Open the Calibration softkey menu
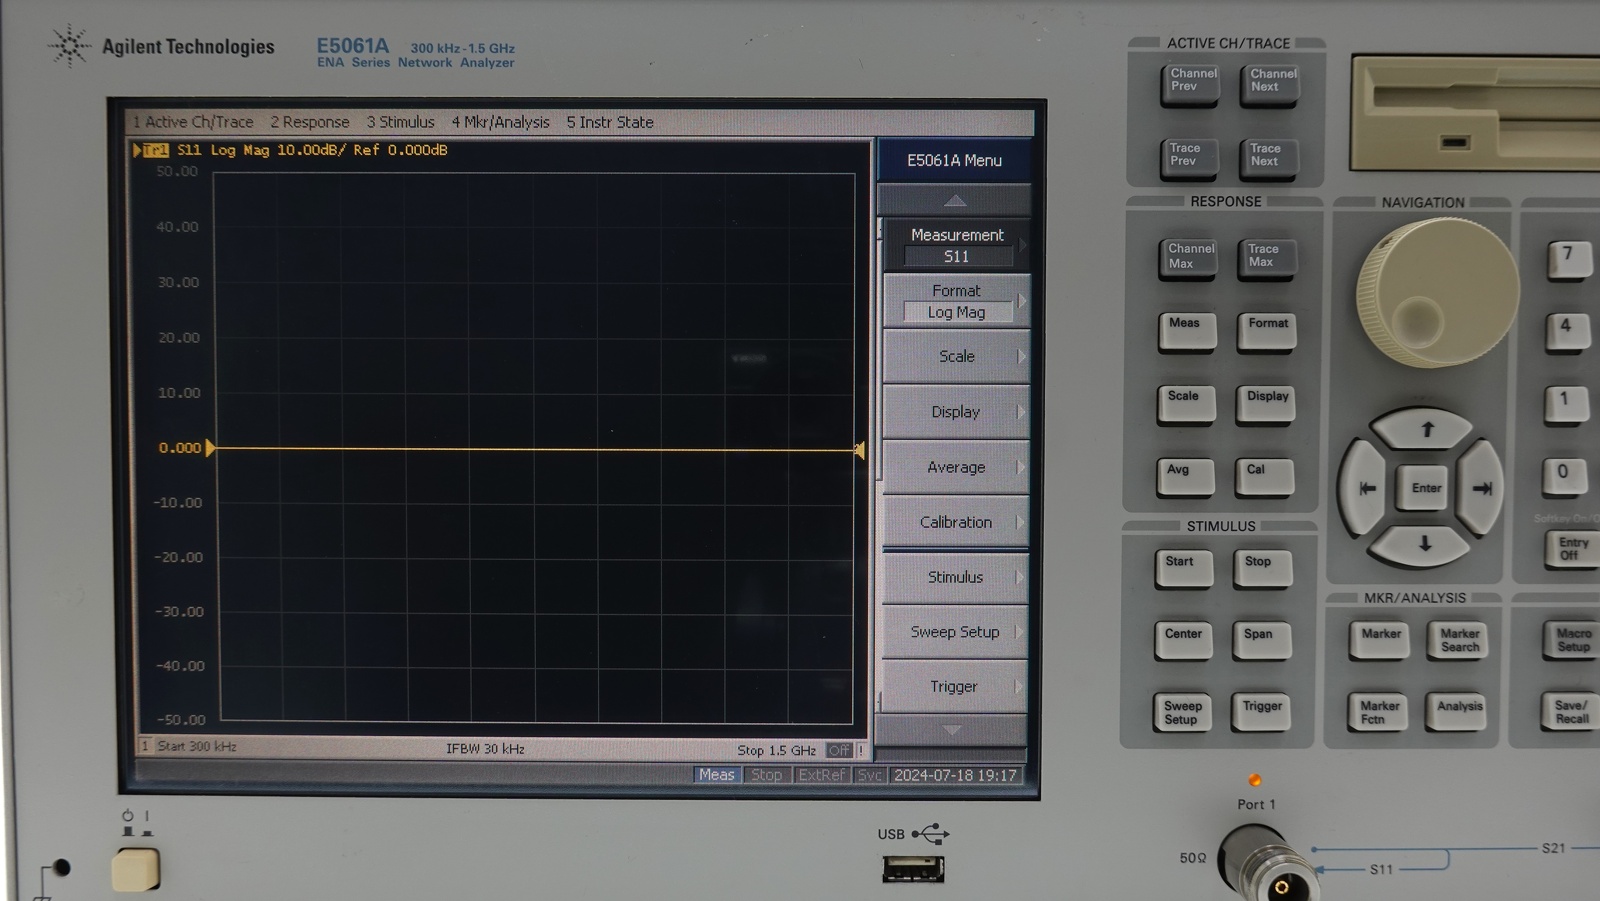Viewport: 1600px width, 901px height. [x=955, y=521]
